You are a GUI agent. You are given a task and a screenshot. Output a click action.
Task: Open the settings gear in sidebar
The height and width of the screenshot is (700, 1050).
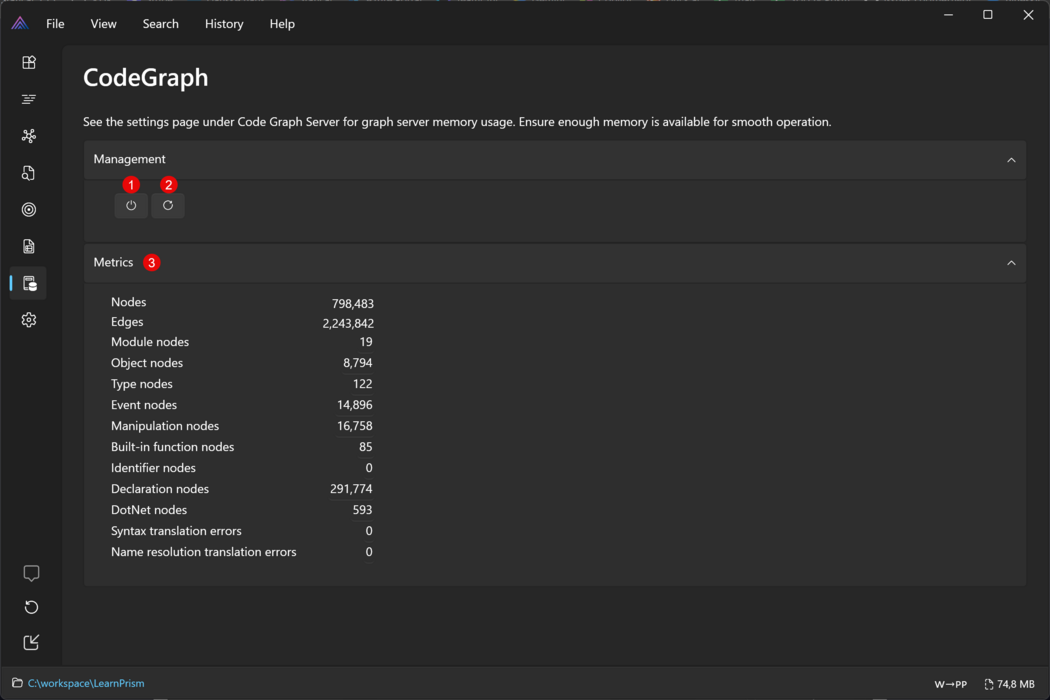pyautogui.click(x=29, y=320)
